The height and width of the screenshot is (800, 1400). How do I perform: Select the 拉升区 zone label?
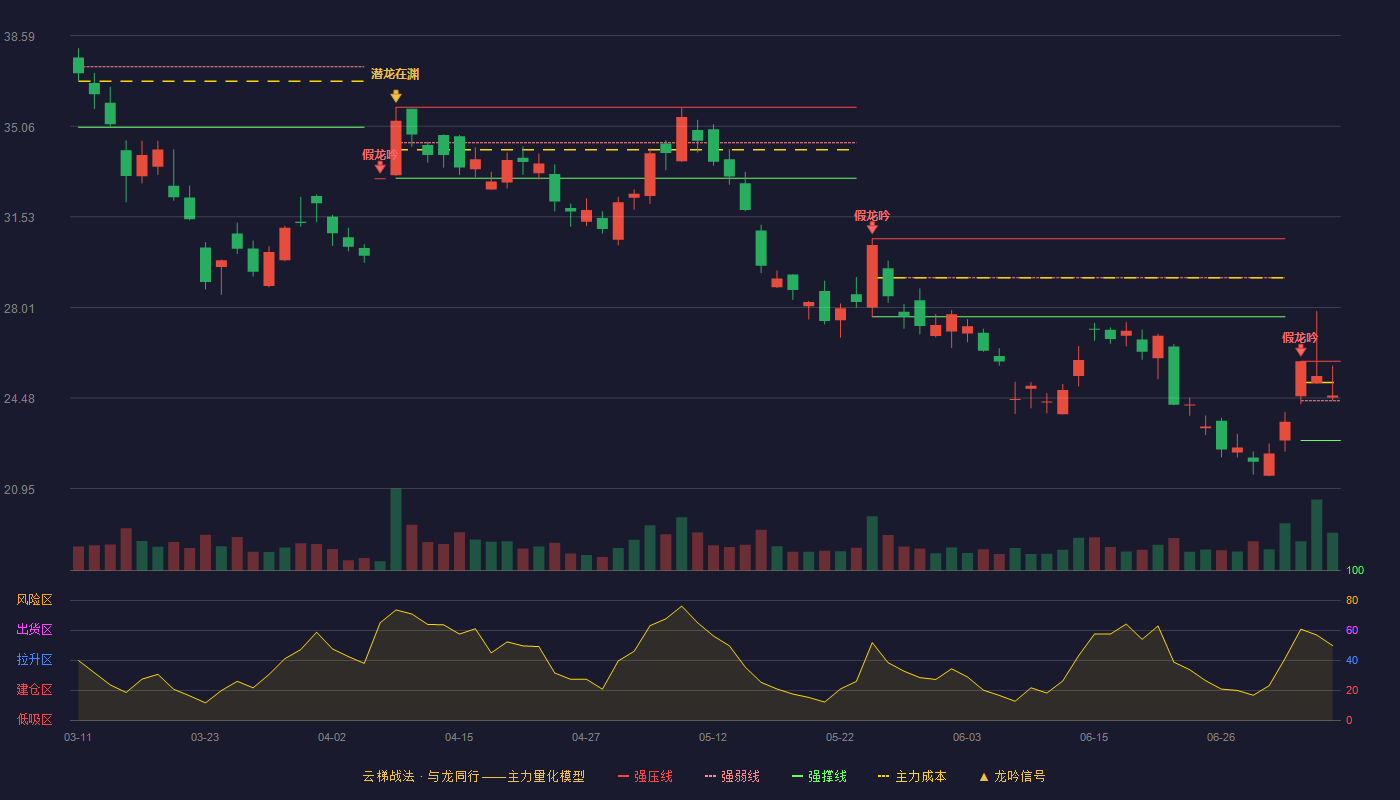34,660
